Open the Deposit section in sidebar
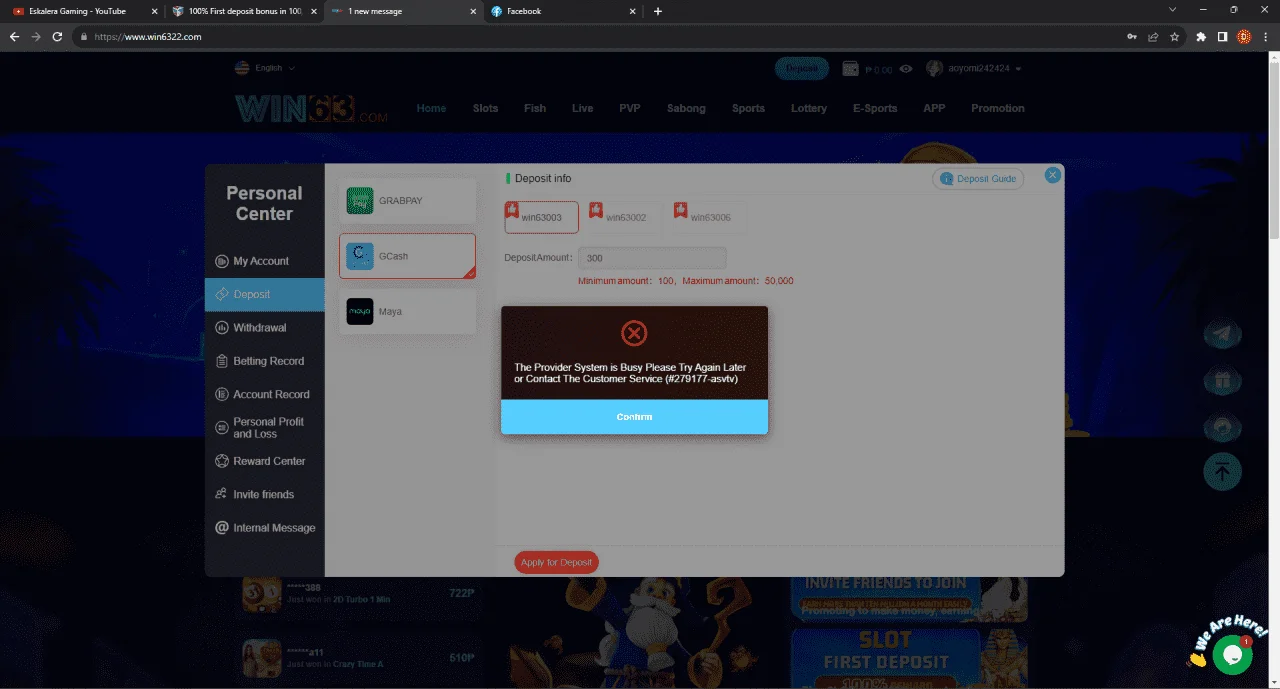This screenshot has height=689, width=1280. pyautogui.click(x=264, y=294)
